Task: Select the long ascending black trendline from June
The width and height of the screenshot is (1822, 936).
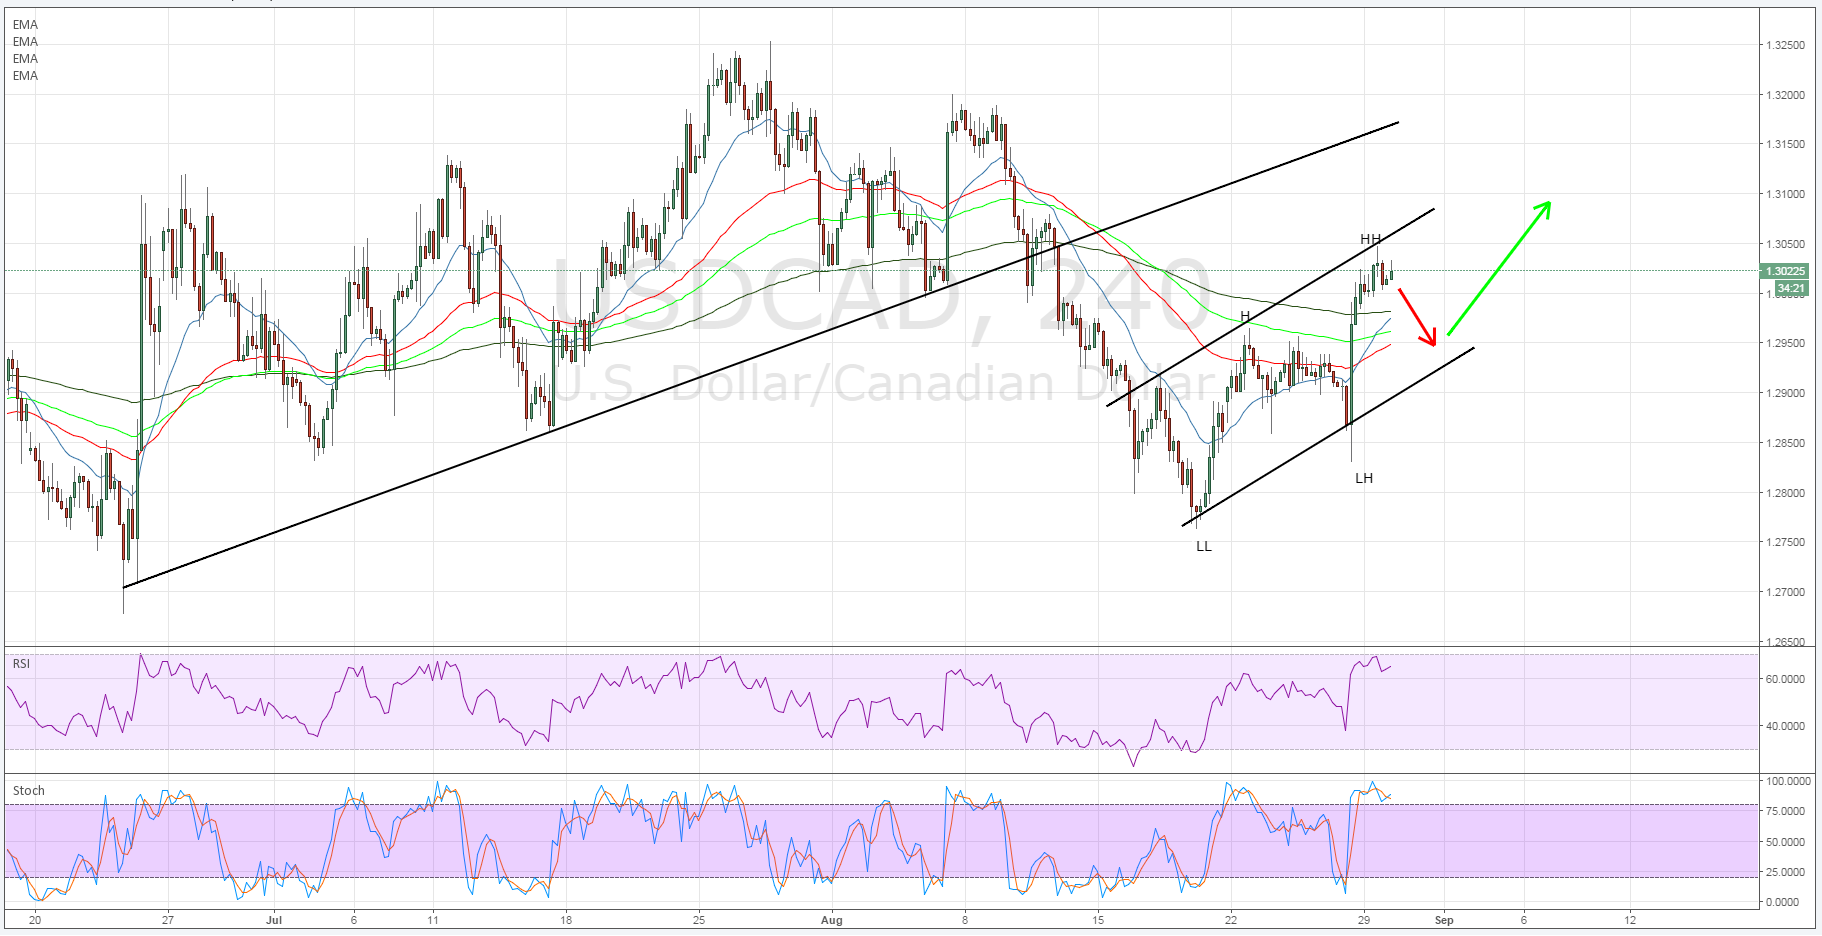Action: 760,355
